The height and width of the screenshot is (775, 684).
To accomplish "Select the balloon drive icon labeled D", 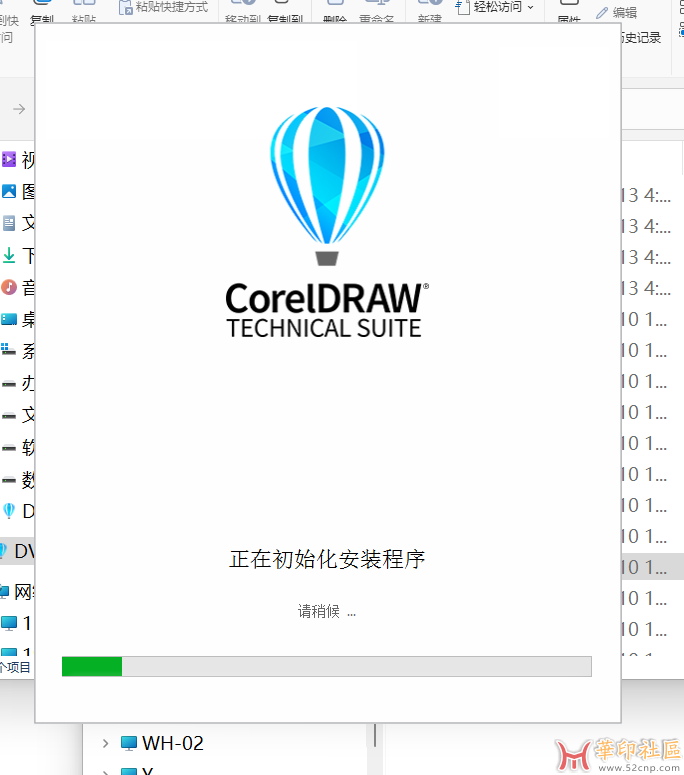I will click(x=9, y=511).
